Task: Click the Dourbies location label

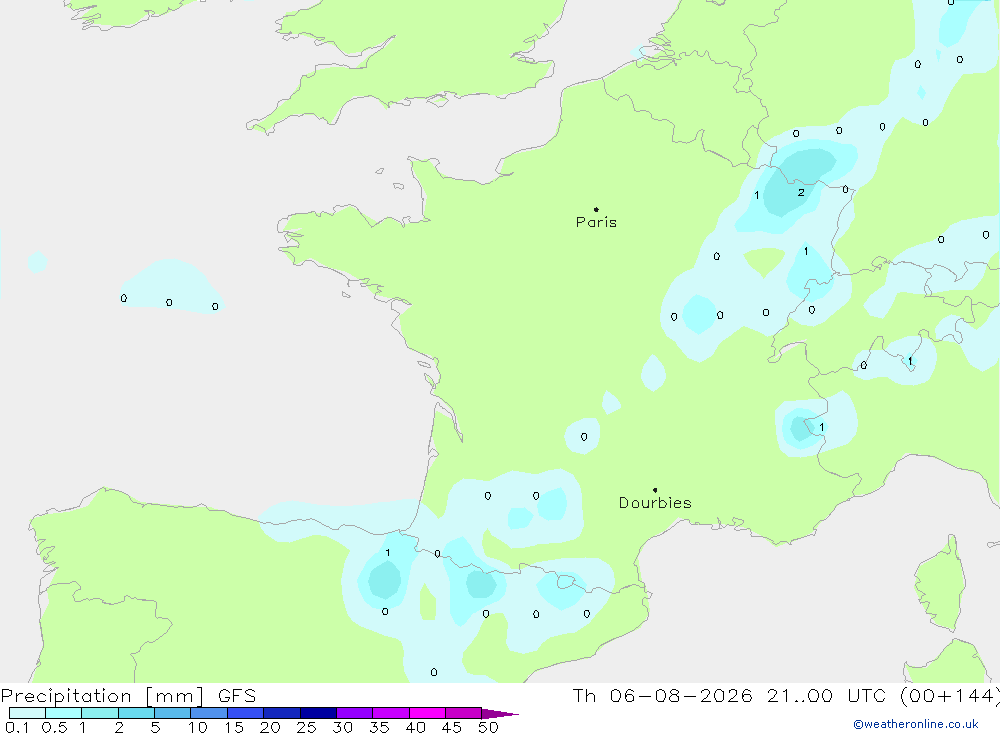Action: click(655, 503)
